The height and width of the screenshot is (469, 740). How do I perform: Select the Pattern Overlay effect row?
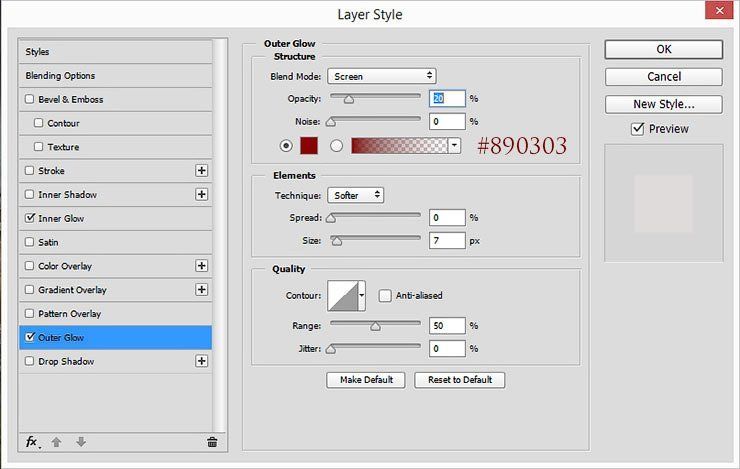[116, 313]
